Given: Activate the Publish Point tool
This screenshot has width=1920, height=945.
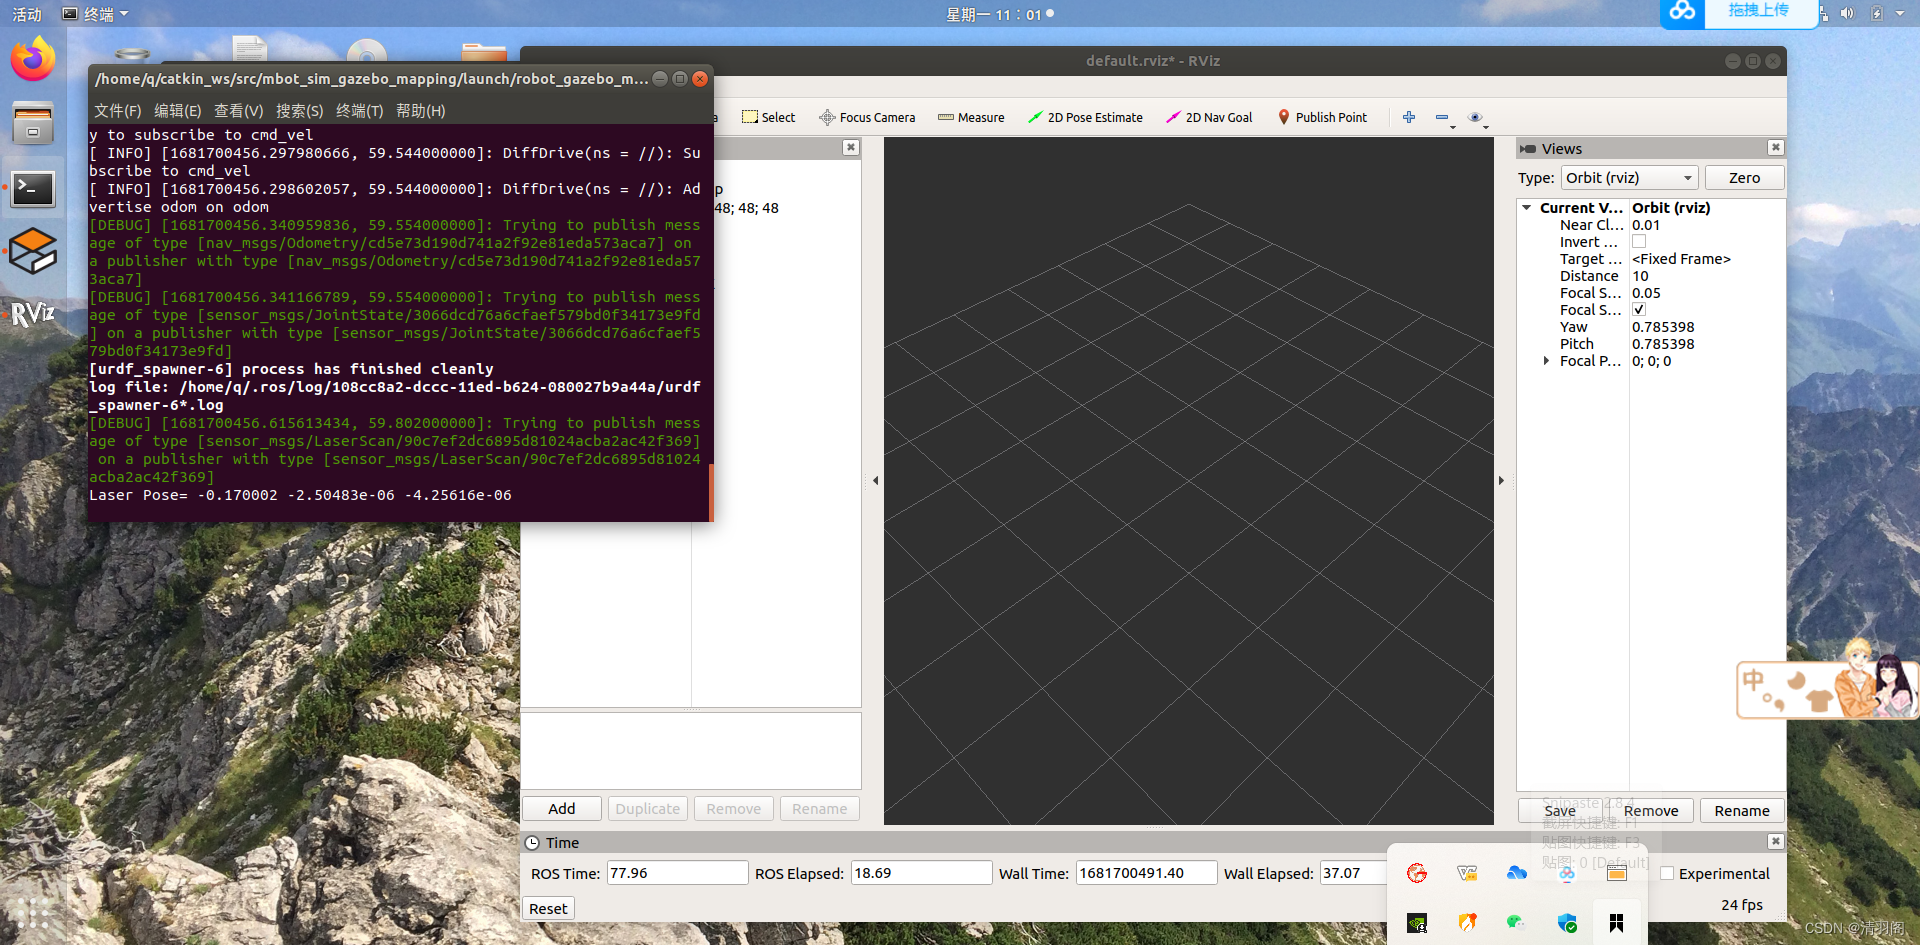Looking at the screenshot, I should click(x=1322, y=117).
